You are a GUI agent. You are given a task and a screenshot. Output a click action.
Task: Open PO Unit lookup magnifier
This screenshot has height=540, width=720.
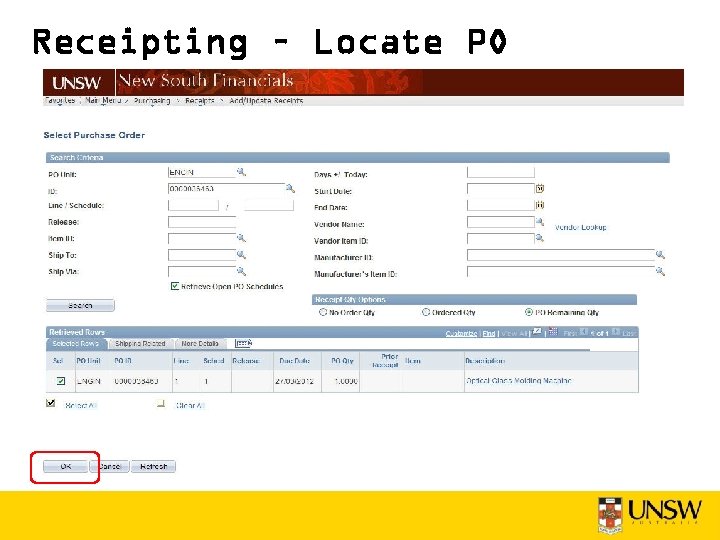click(241, 172)
